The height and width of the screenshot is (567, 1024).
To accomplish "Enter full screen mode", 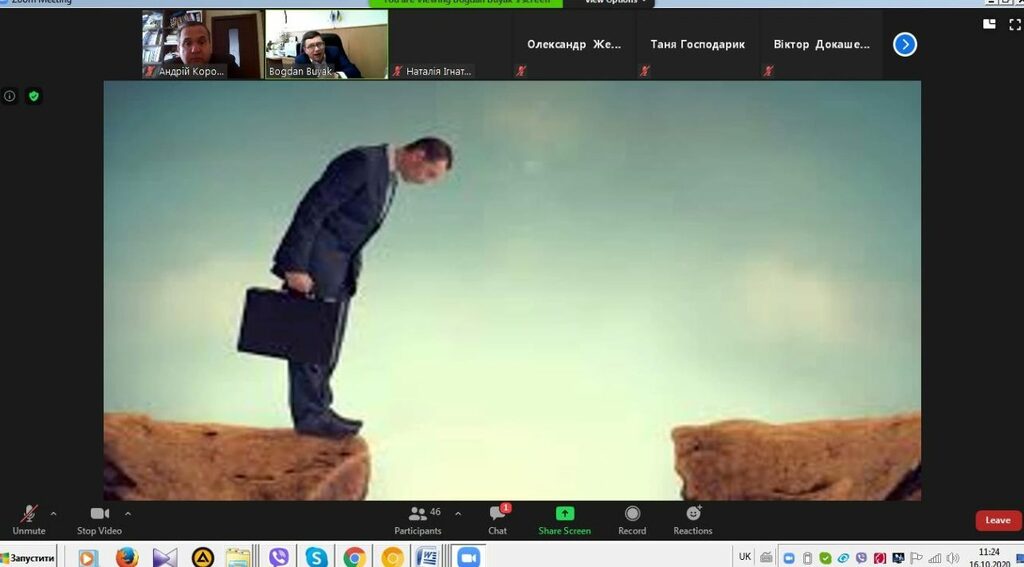I will pos(1014,24).
